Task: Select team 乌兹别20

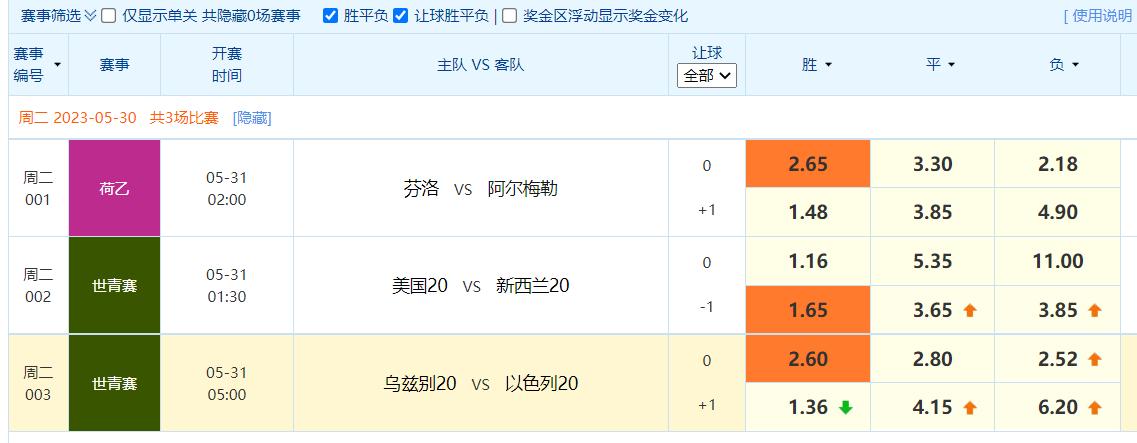Action: point(420,383)
